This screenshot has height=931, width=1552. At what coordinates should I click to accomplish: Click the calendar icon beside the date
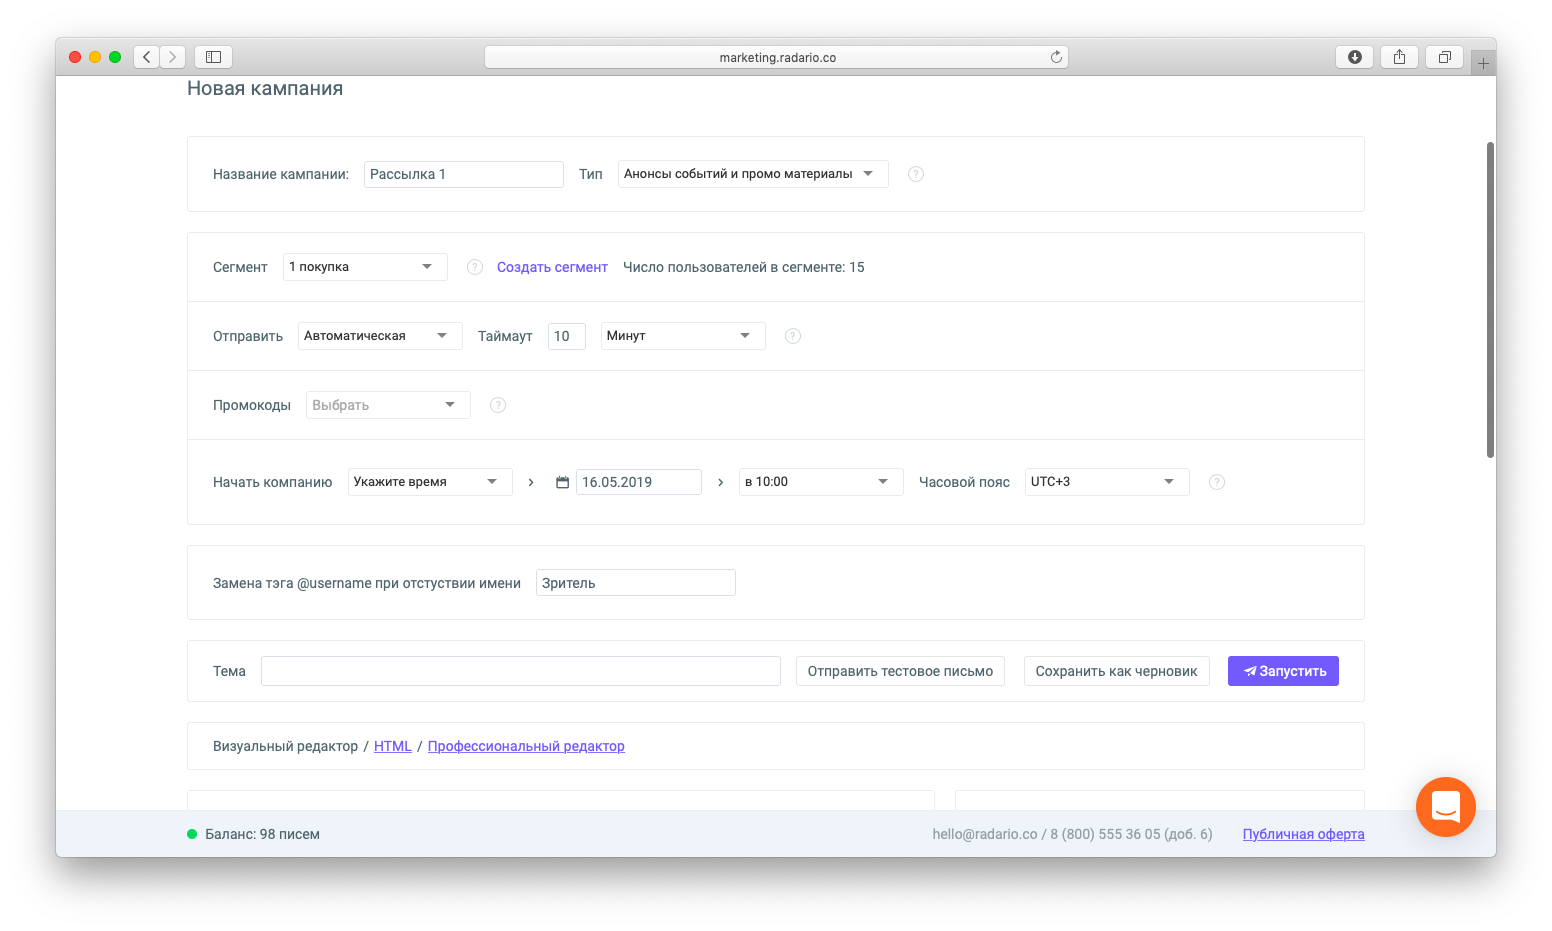pyautogui.click(x=563, y=482)
